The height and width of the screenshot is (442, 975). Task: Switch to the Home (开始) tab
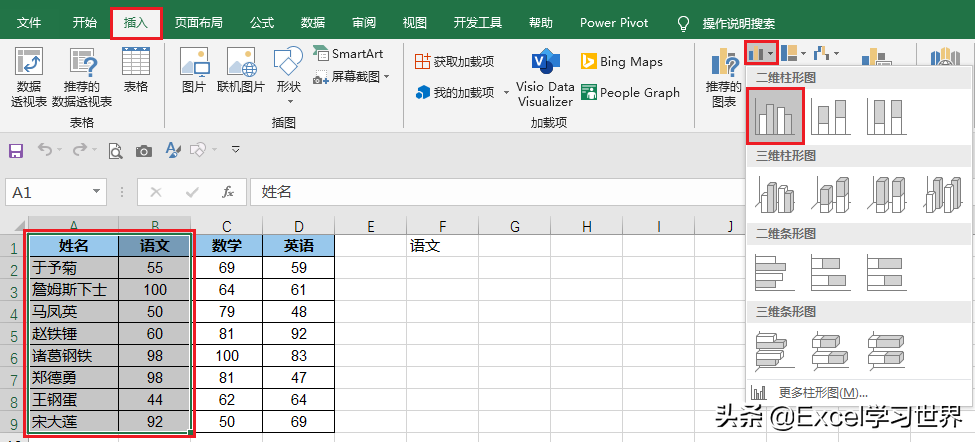(85, 23)
